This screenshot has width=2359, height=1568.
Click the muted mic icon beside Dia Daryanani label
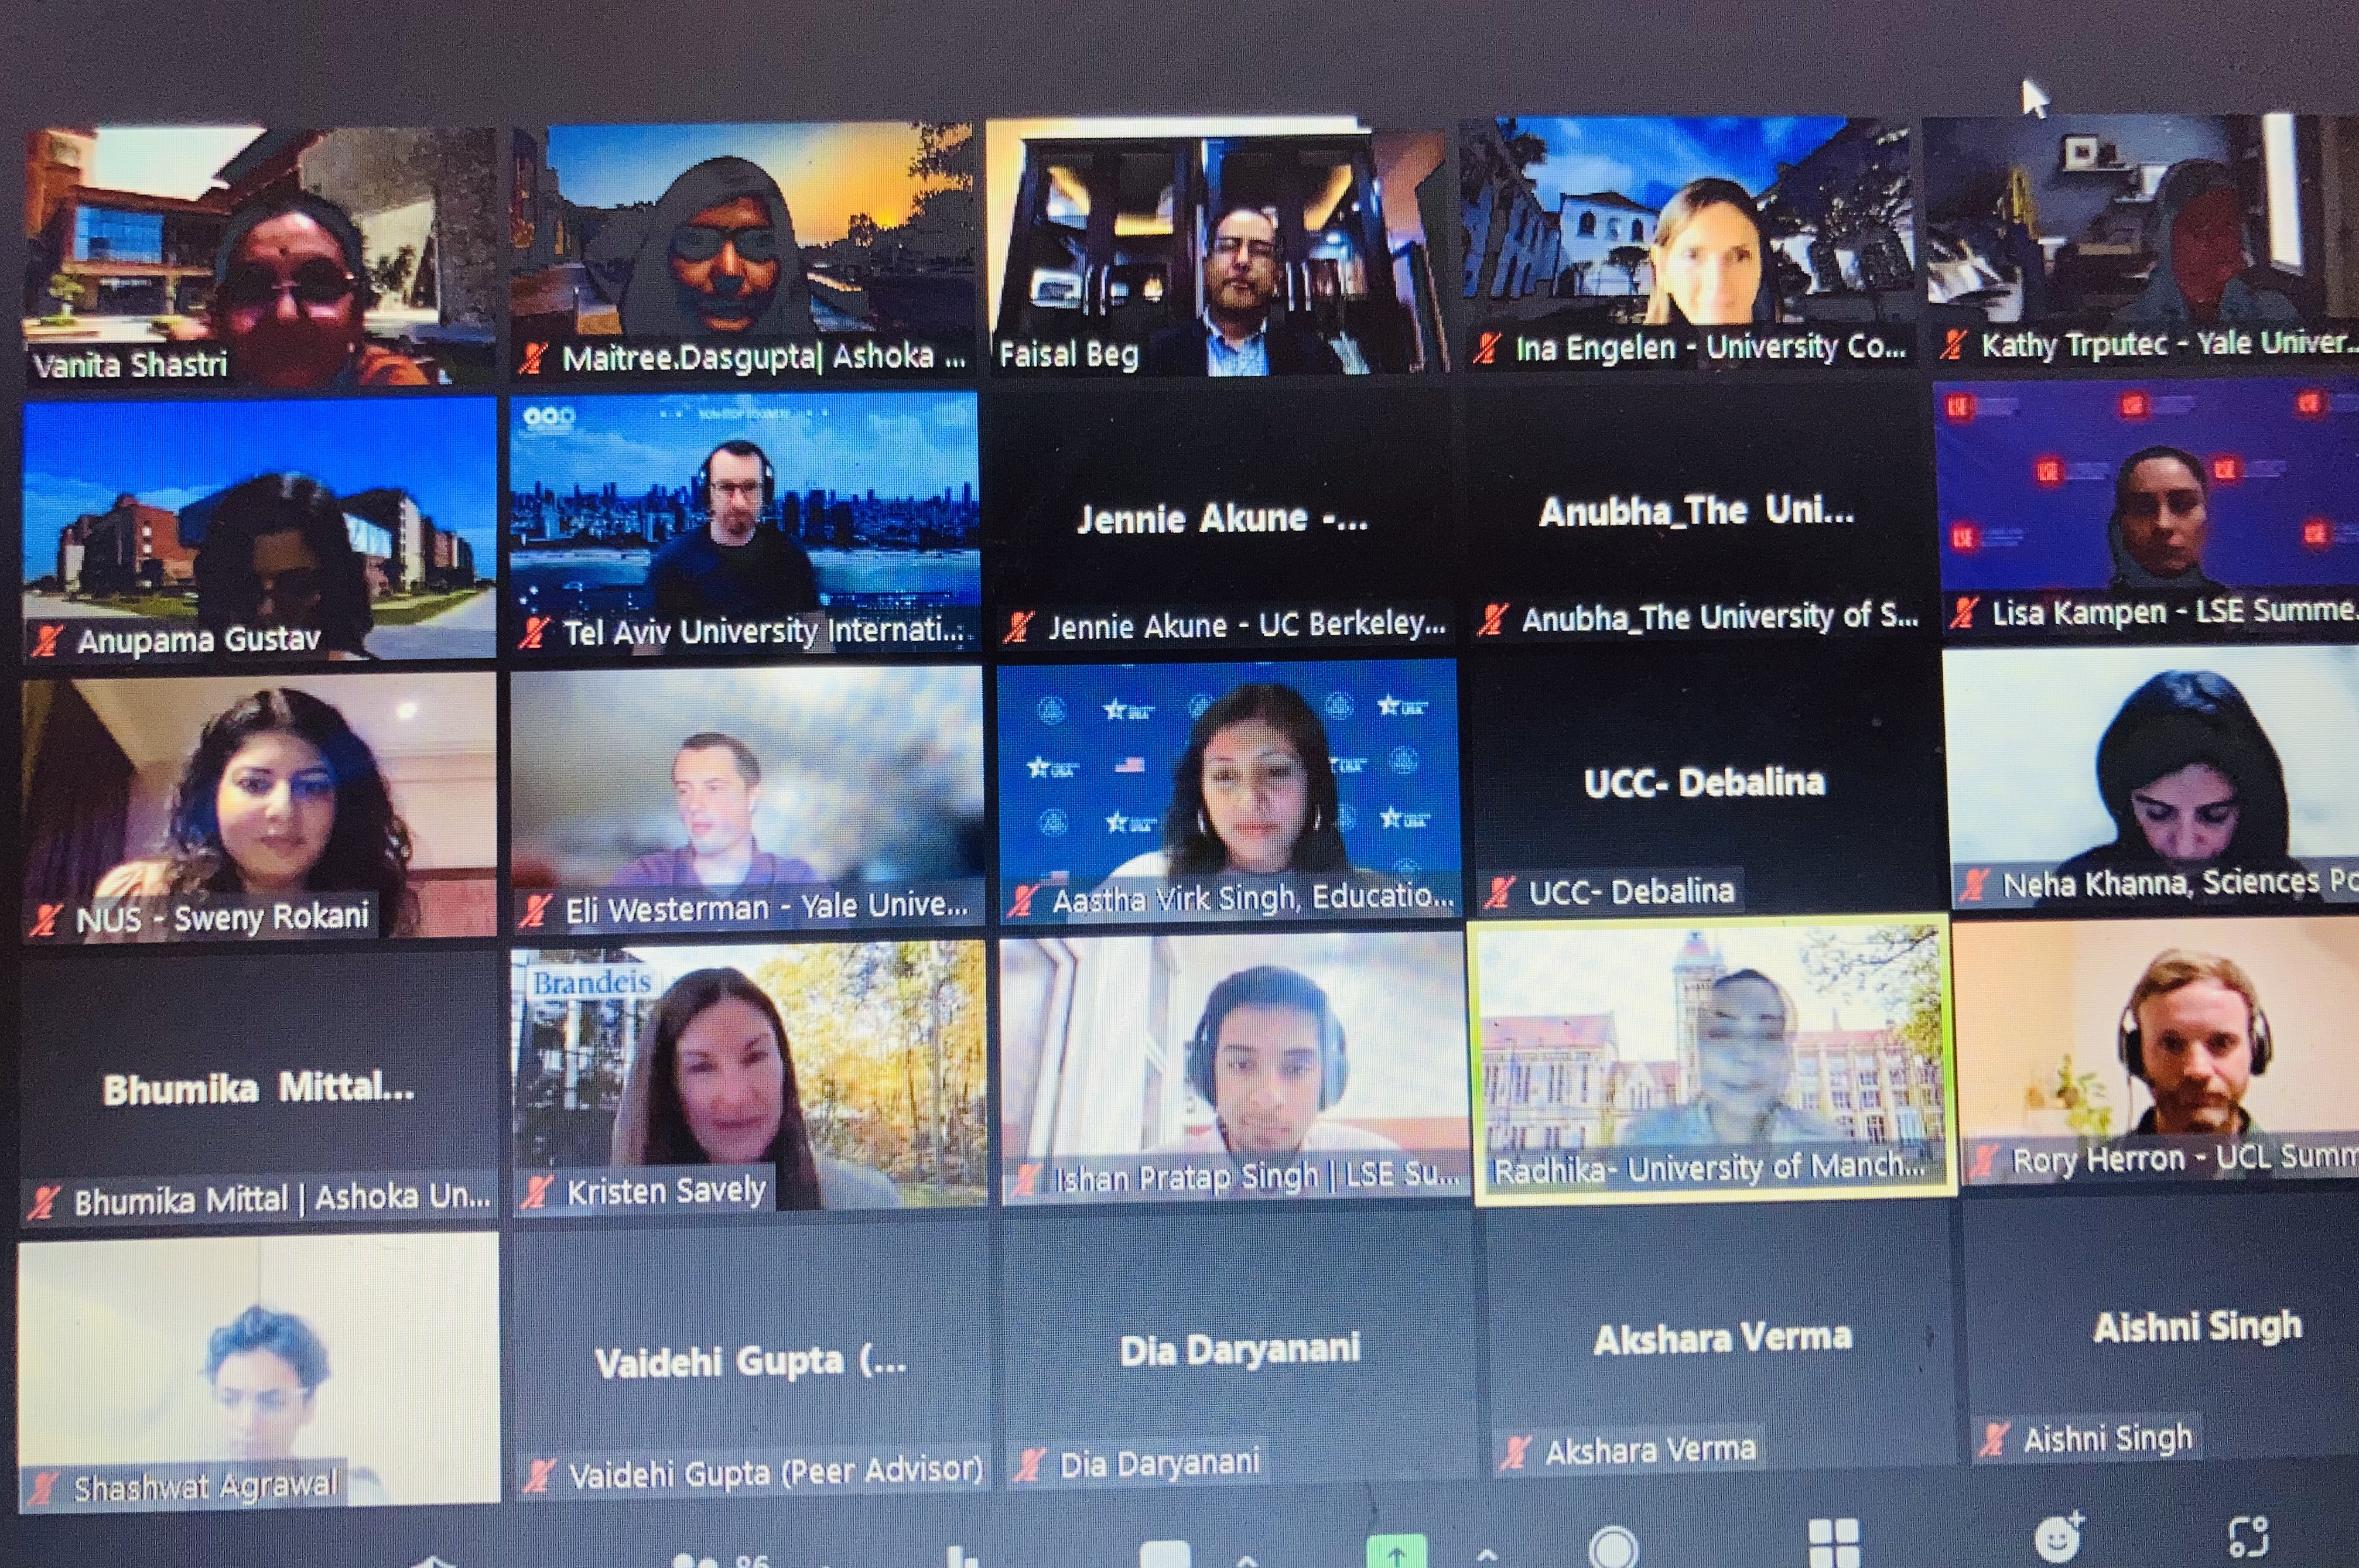coord(1030,1465)
